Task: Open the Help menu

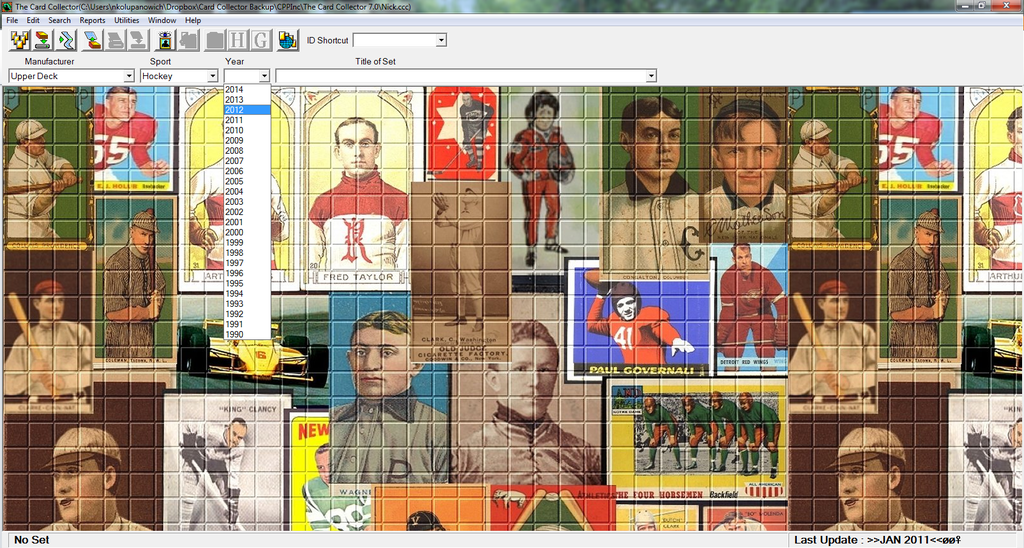Action: [193, 20]
